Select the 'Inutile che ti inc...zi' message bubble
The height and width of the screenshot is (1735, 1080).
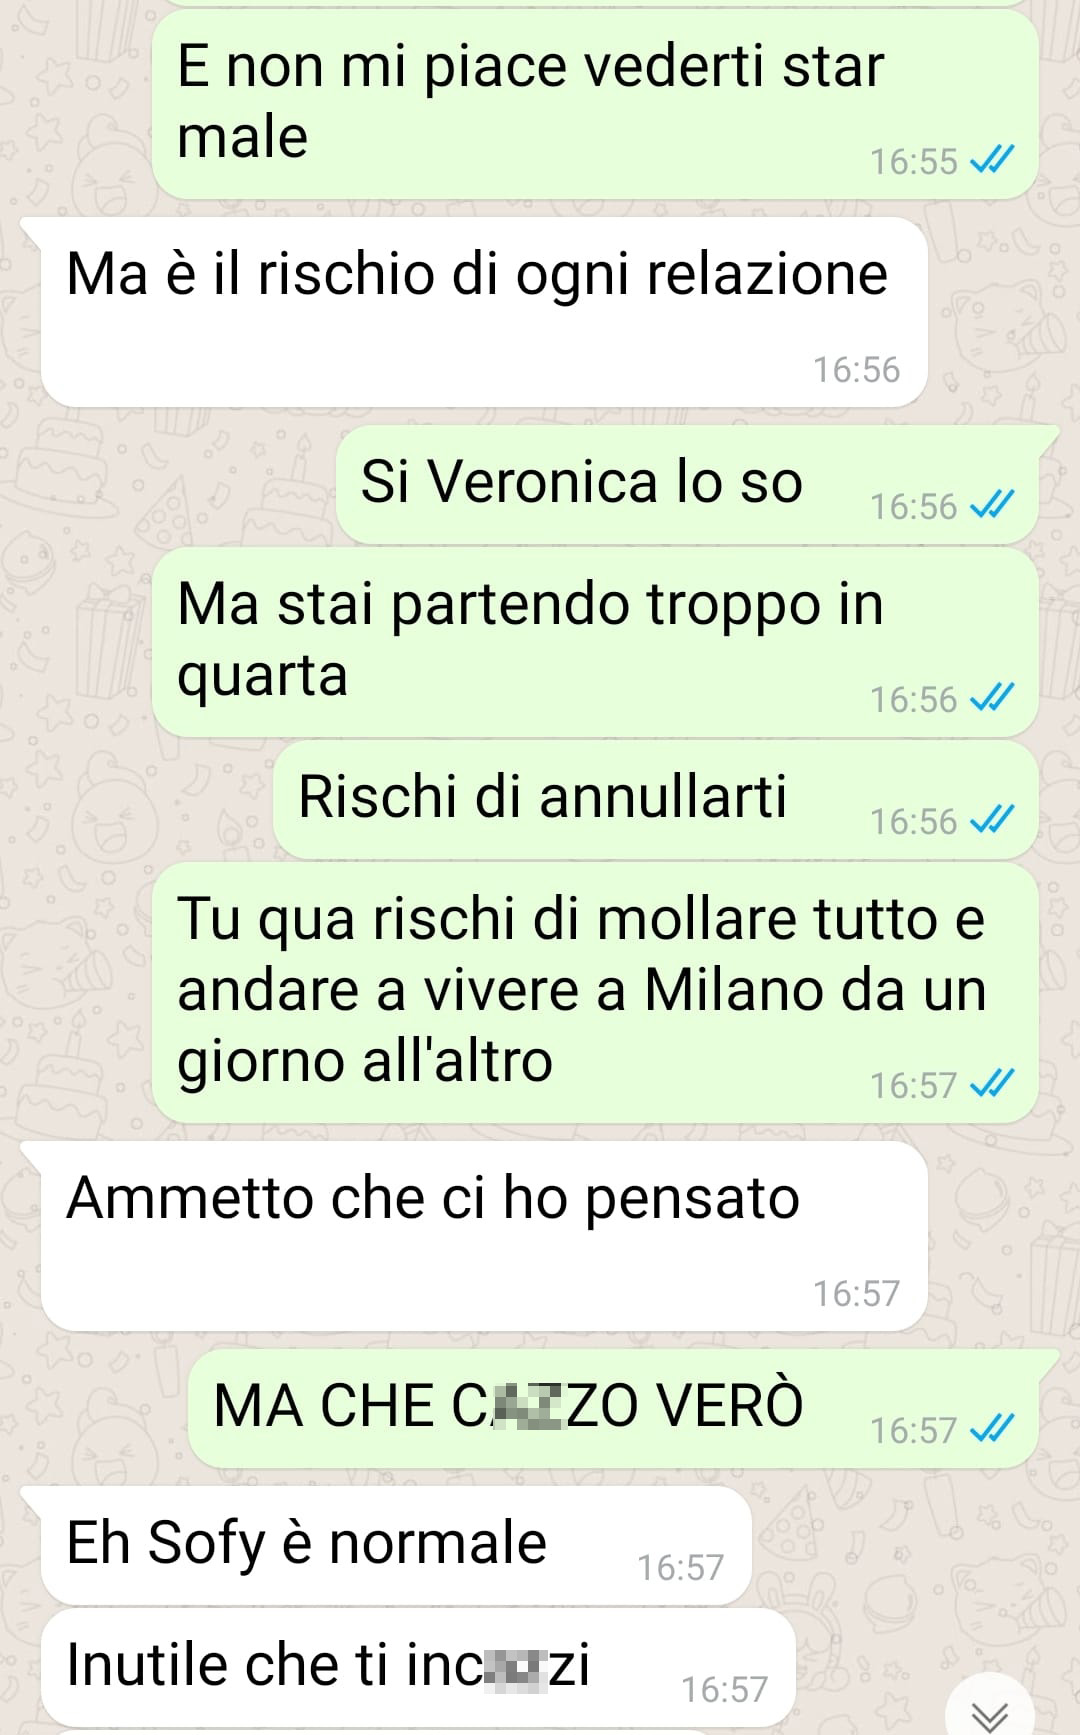(419, 1667)
